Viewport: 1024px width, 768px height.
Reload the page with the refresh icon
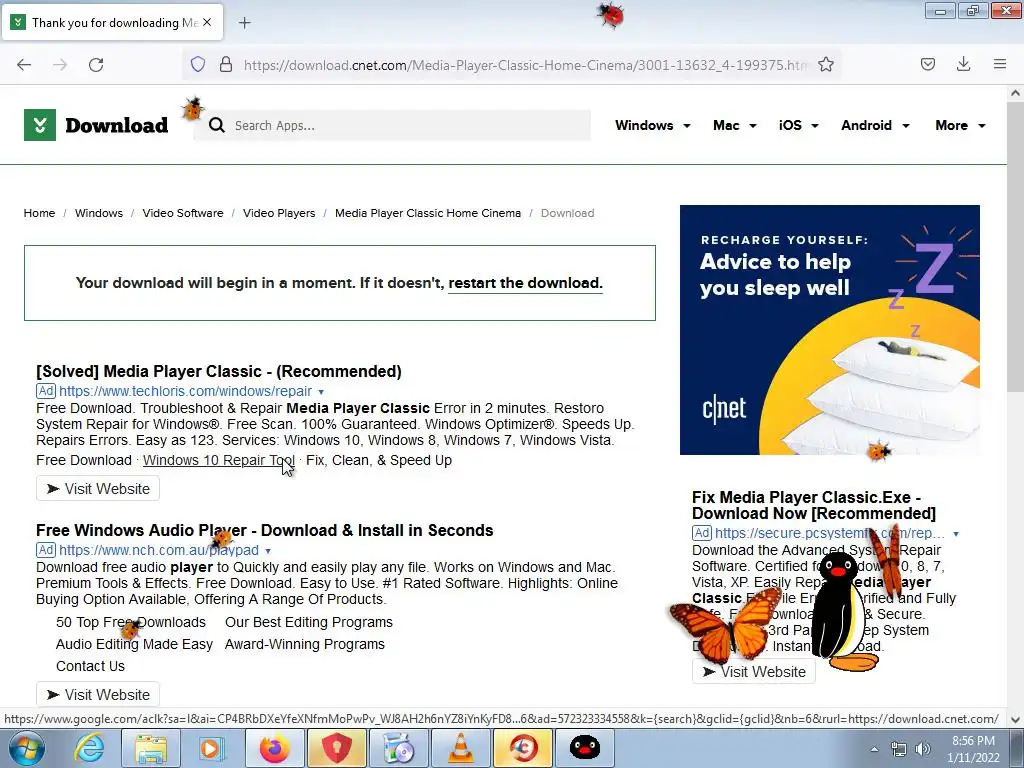96,65
